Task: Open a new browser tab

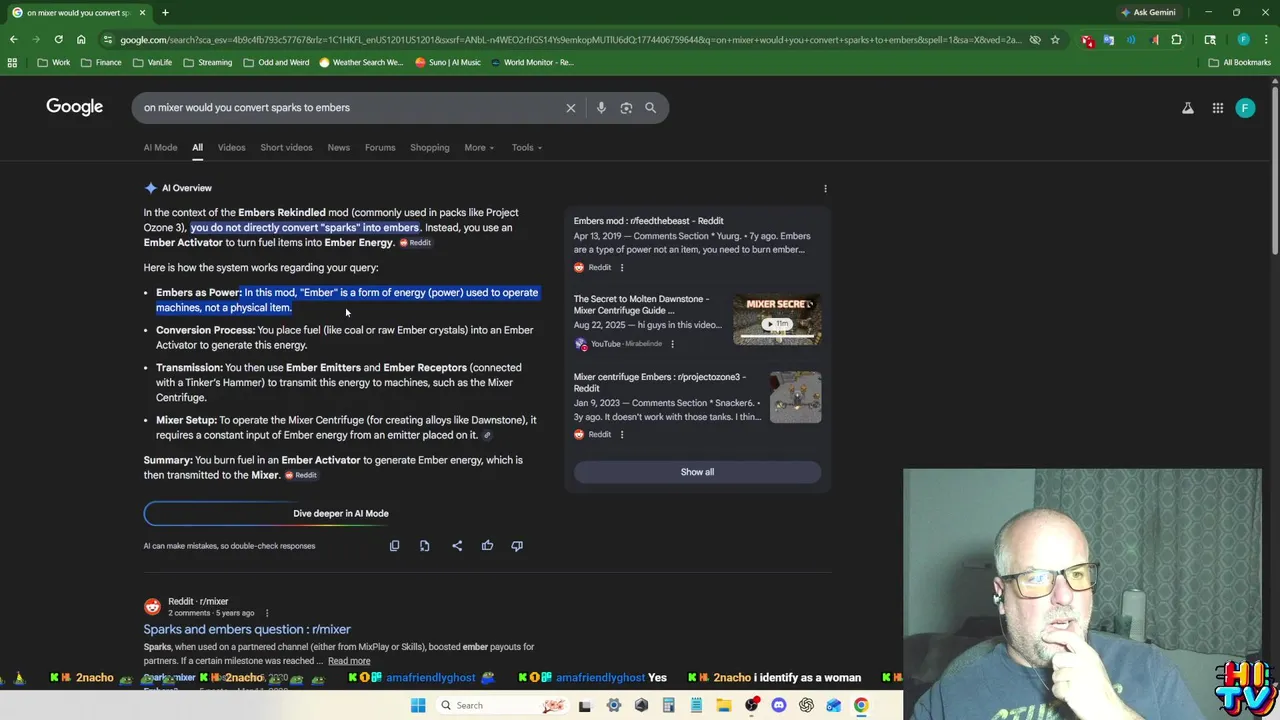Action: point(165,12)
